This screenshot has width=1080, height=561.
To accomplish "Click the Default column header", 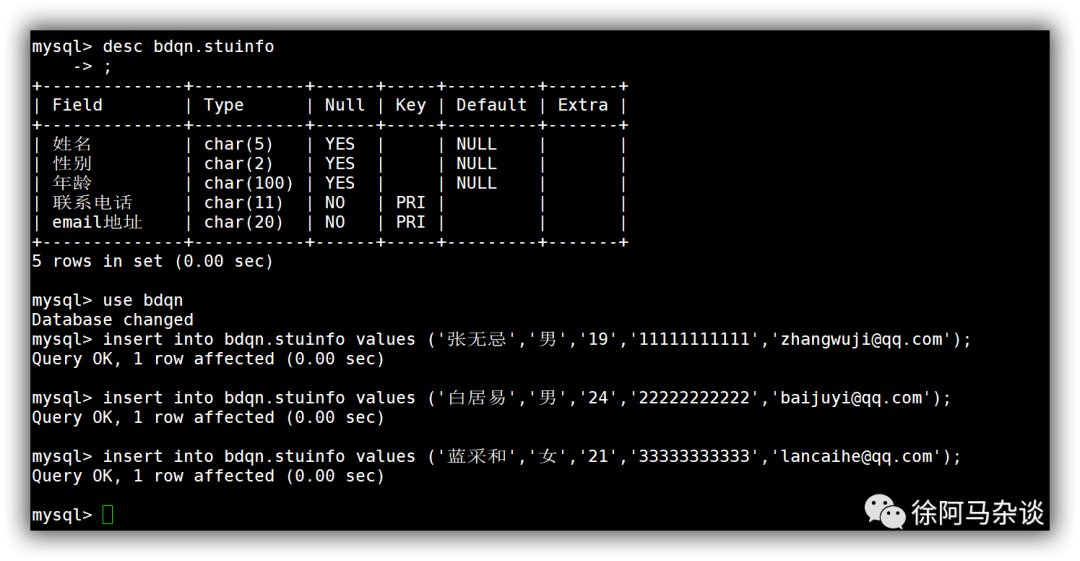I will 491,105.
